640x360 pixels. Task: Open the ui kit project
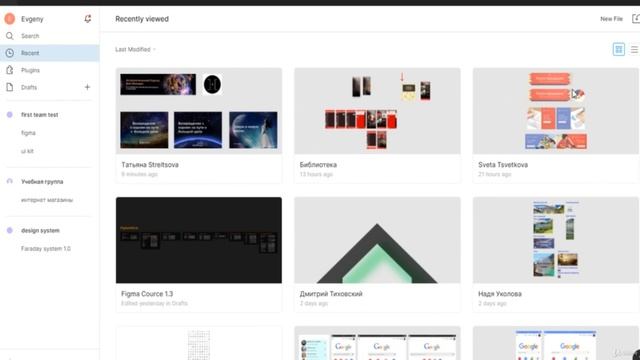(27, 151)
